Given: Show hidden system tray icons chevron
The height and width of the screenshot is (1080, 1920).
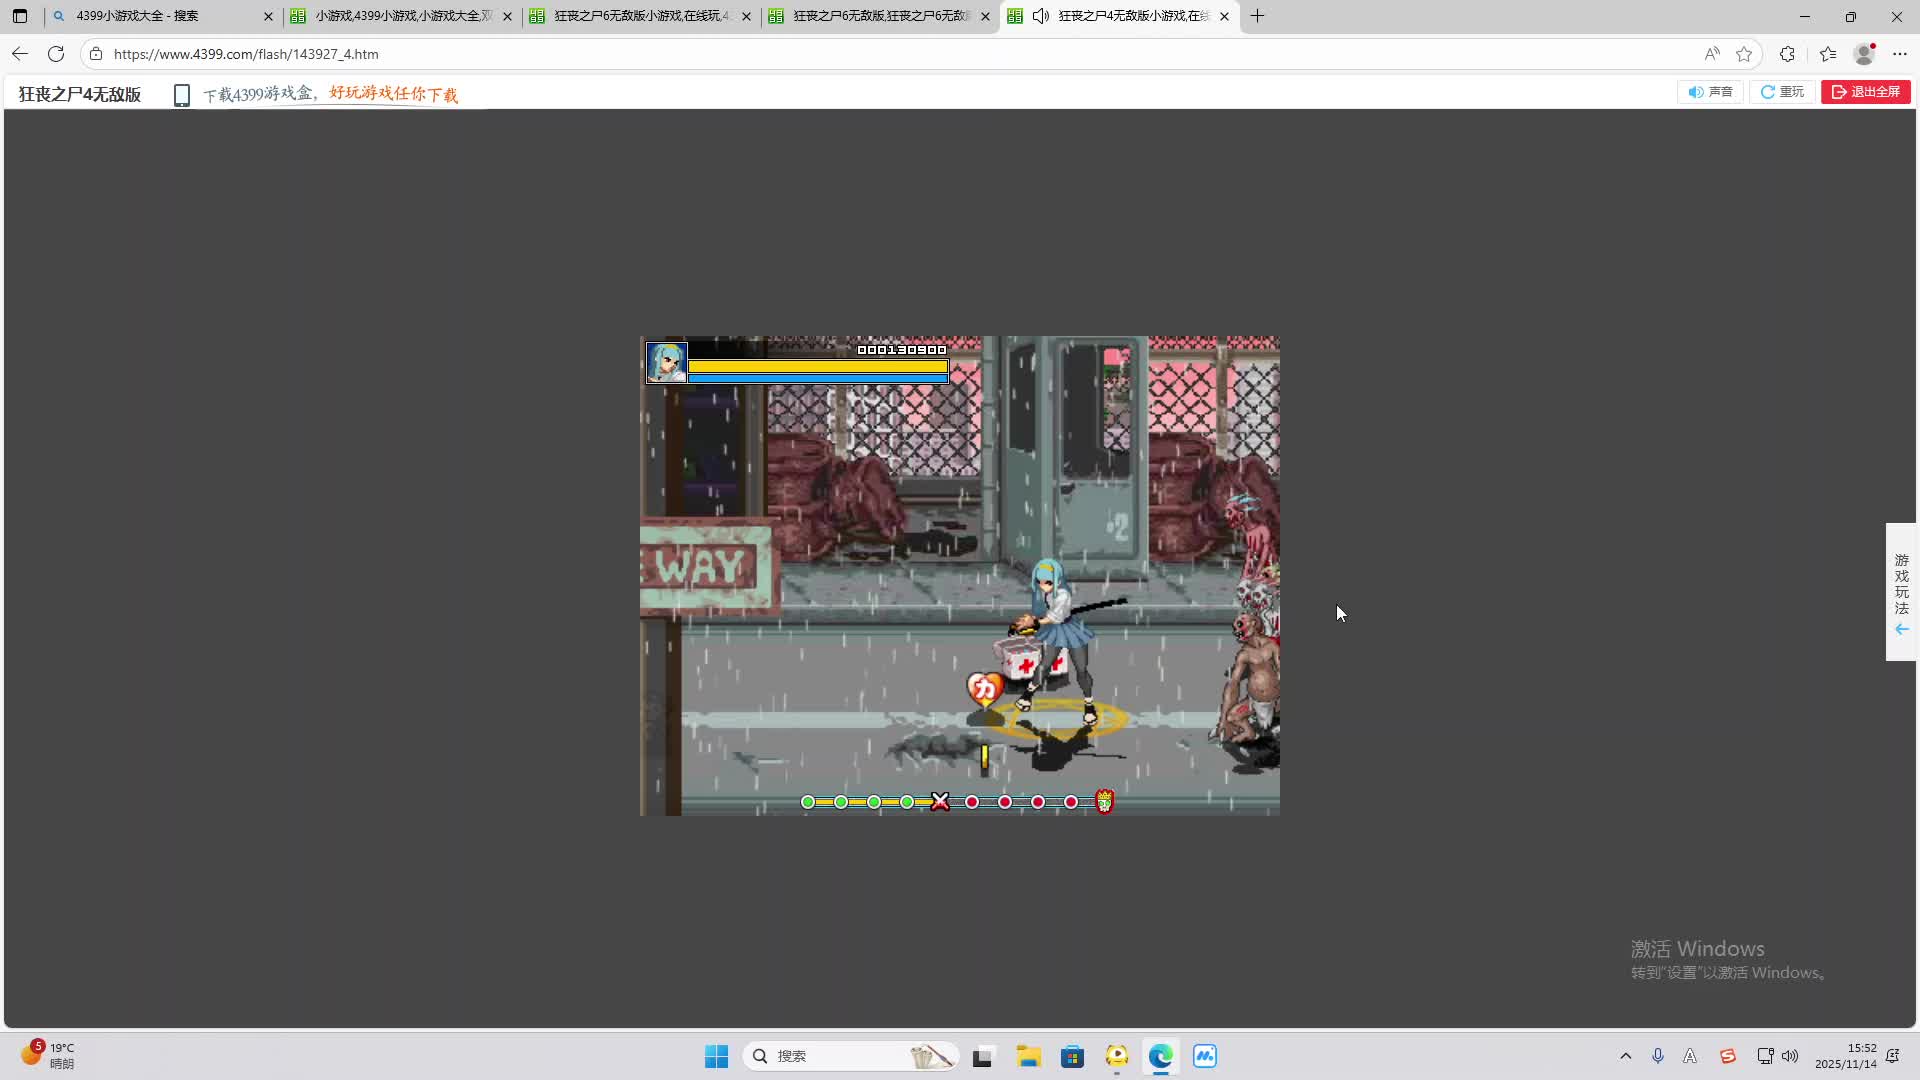Looking at the screenshot, I should tap(1625, 1056).
